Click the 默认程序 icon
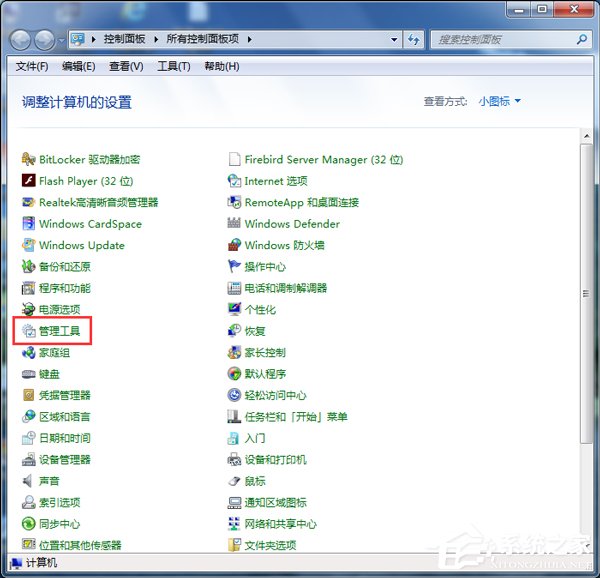Viewport: 600px width, 578px height. (235, 374)
